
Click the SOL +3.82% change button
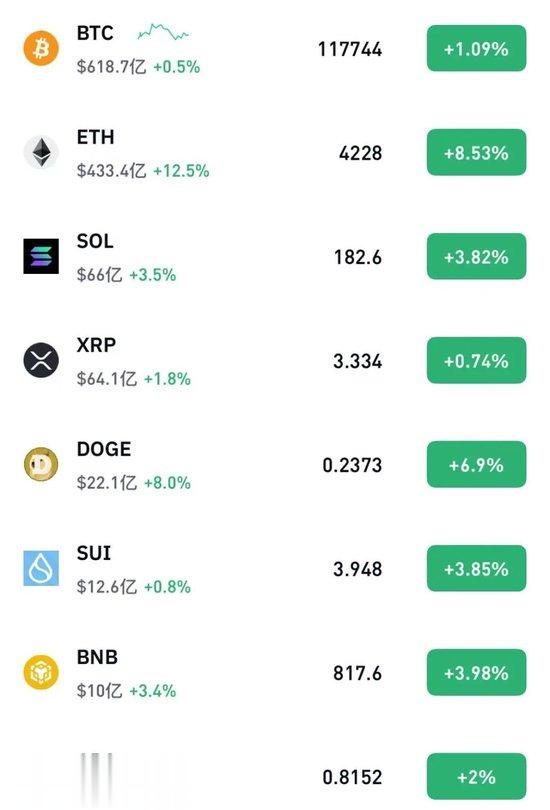[476, 256]
